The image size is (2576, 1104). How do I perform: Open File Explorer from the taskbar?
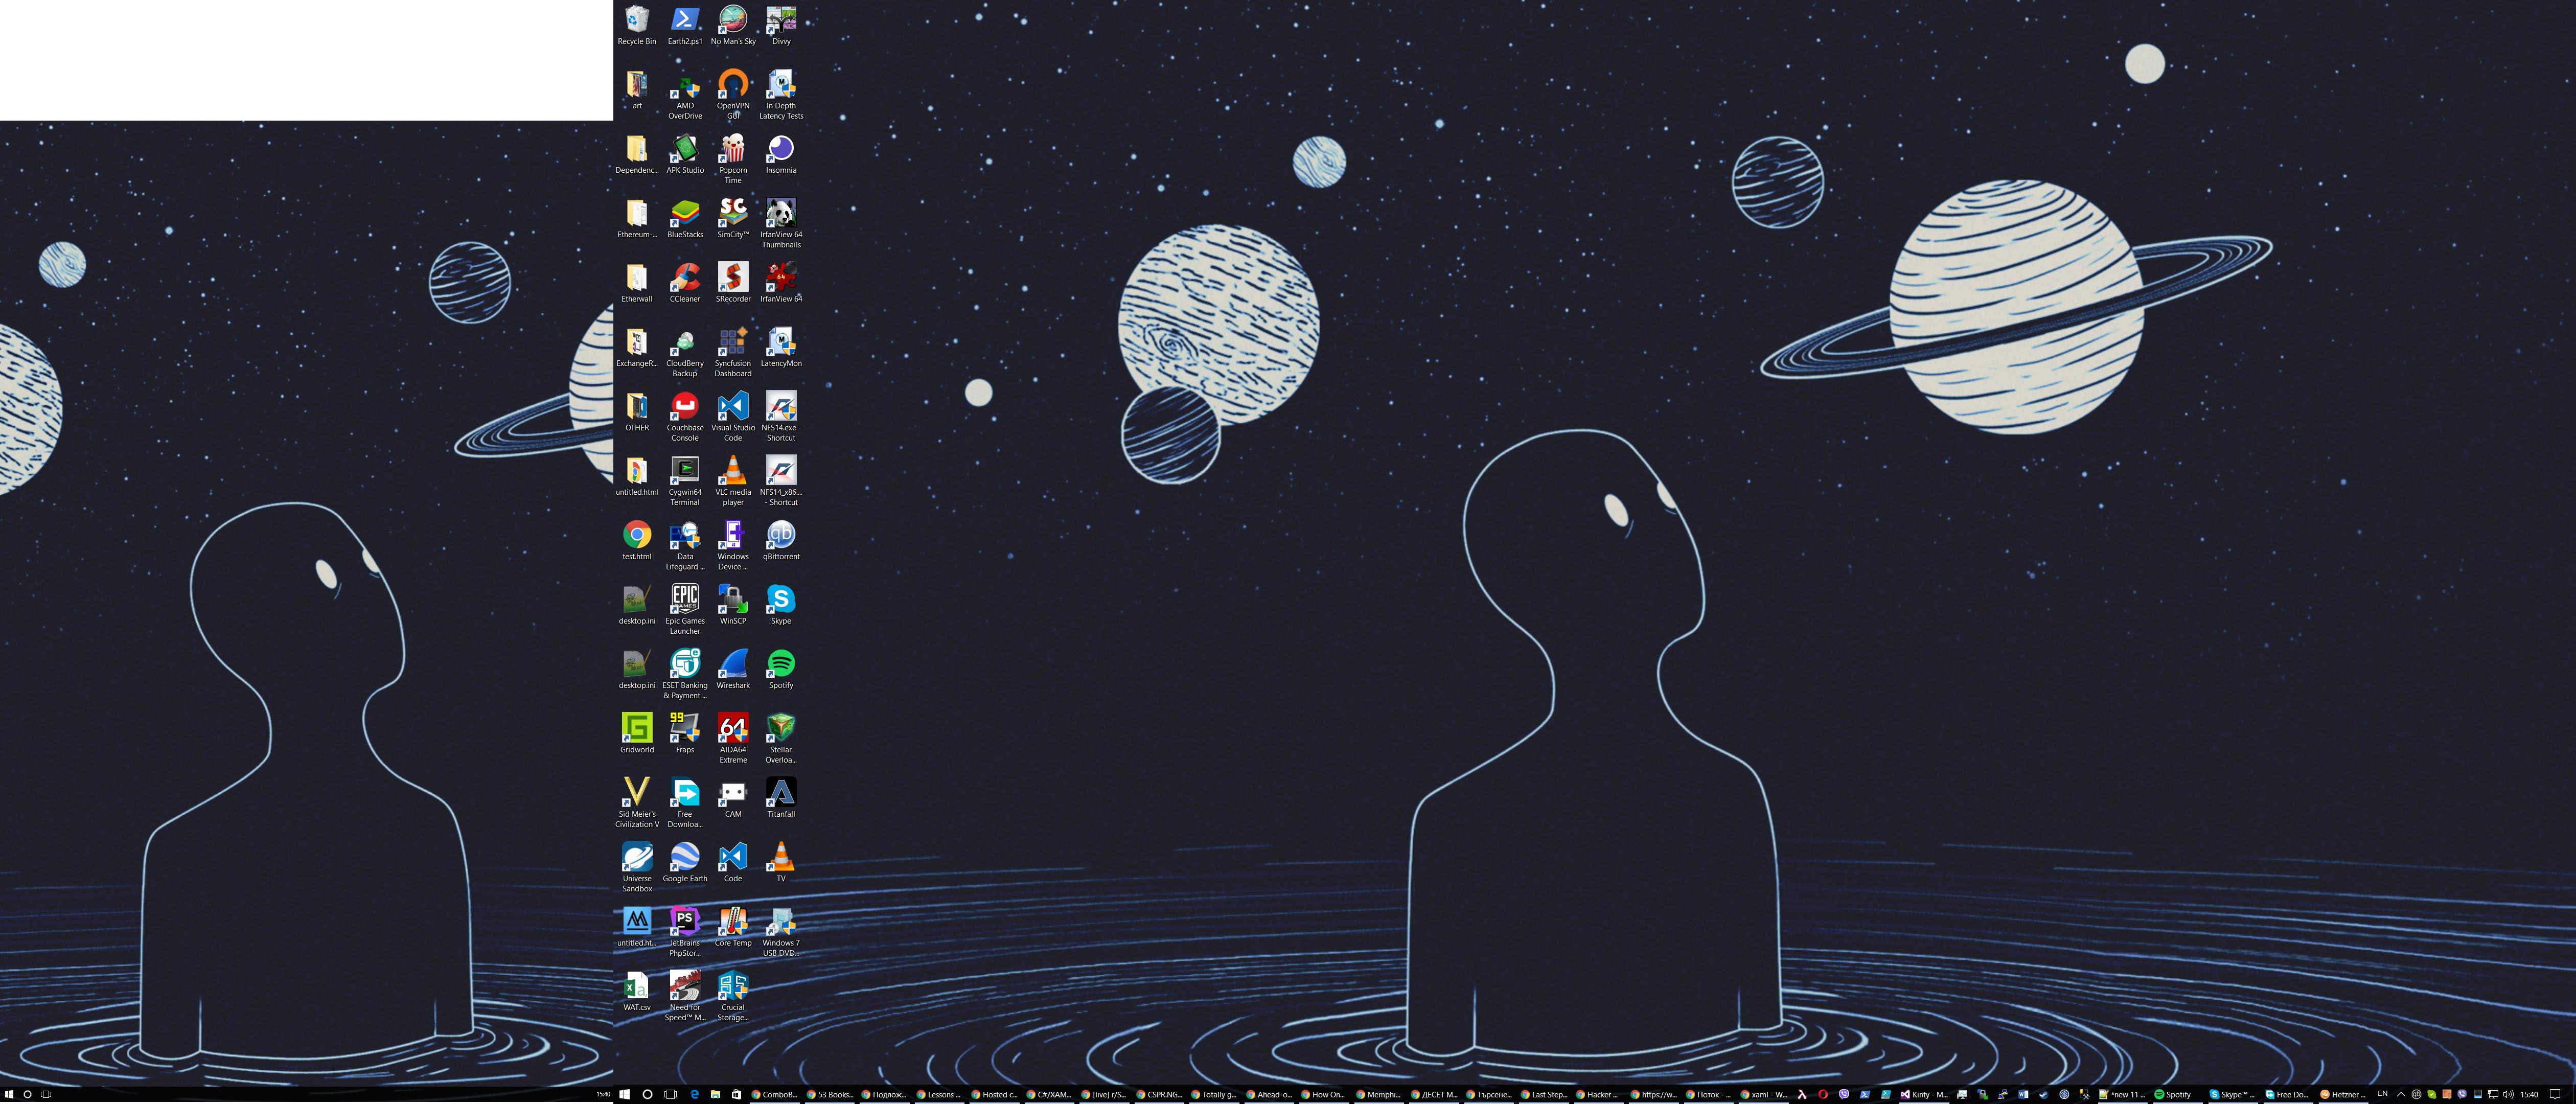pos(715,1094)
